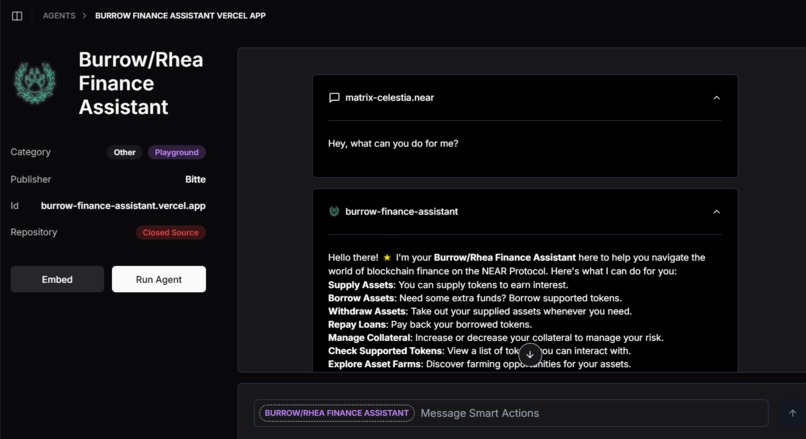
Task: Toggle the sidebar panel icon
Action: pos(17,16)
